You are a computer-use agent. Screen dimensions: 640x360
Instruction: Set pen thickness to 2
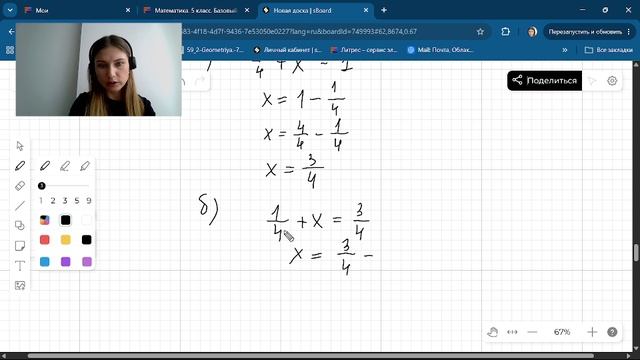pyautogui.click(x=53, y=200)
